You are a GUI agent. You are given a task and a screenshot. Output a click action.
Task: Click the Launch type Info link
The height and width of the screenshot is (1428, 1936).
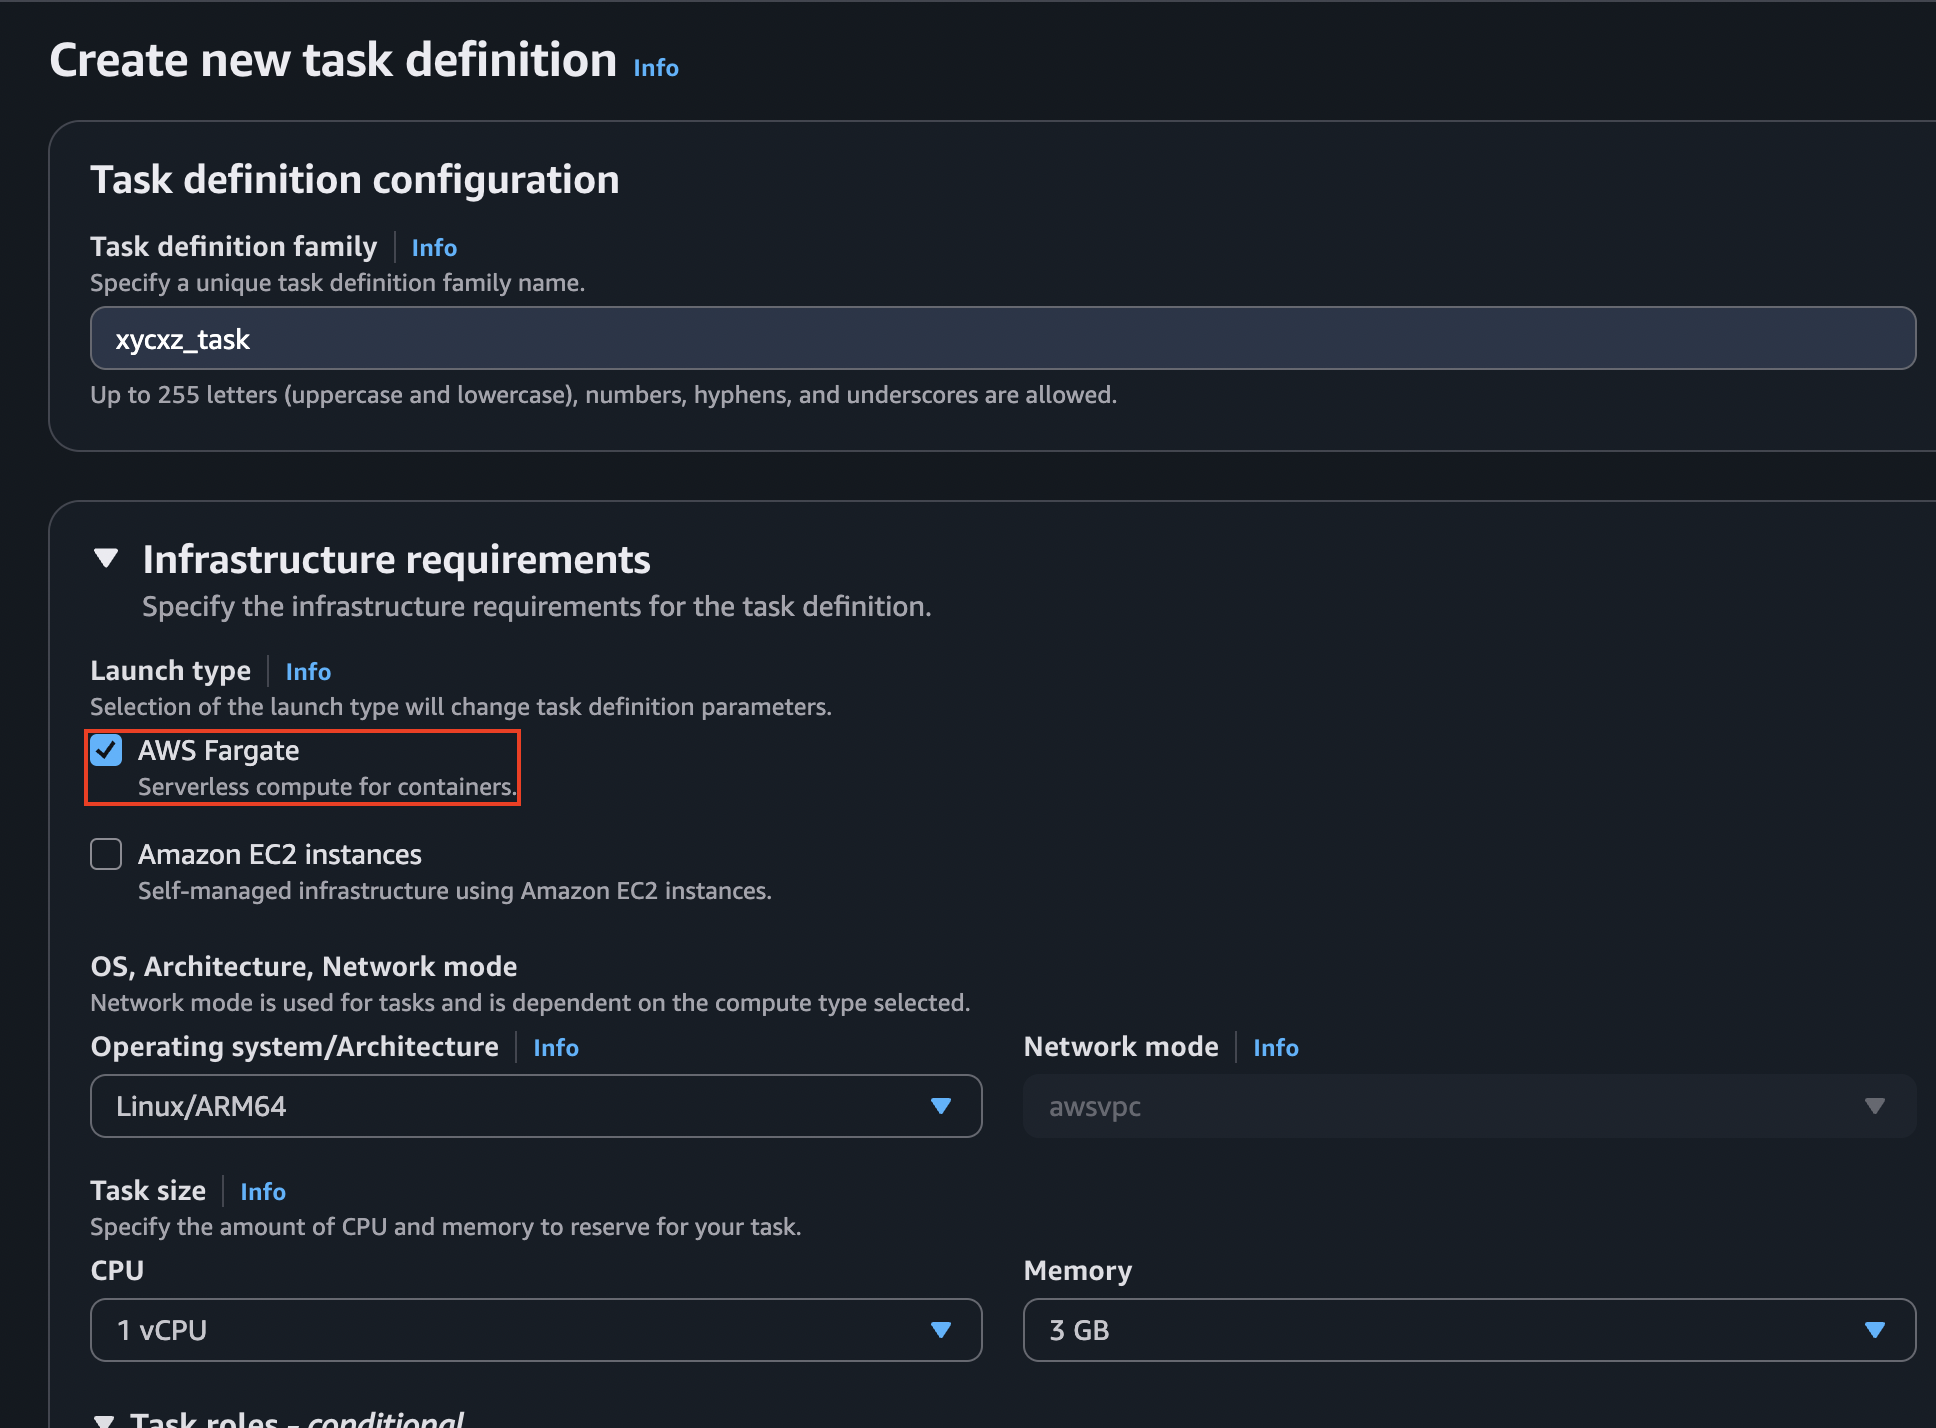click(308, 671)
